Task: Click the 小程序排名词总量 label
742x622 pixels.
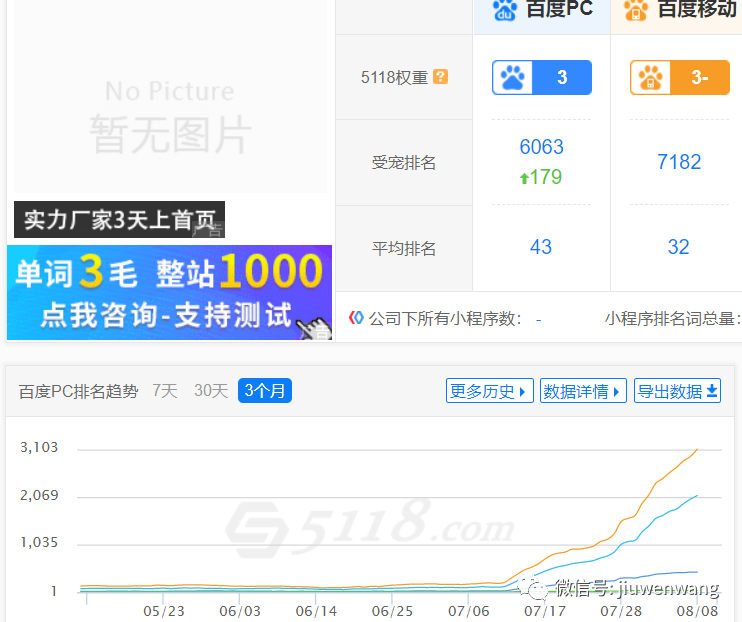Action: 673,319
